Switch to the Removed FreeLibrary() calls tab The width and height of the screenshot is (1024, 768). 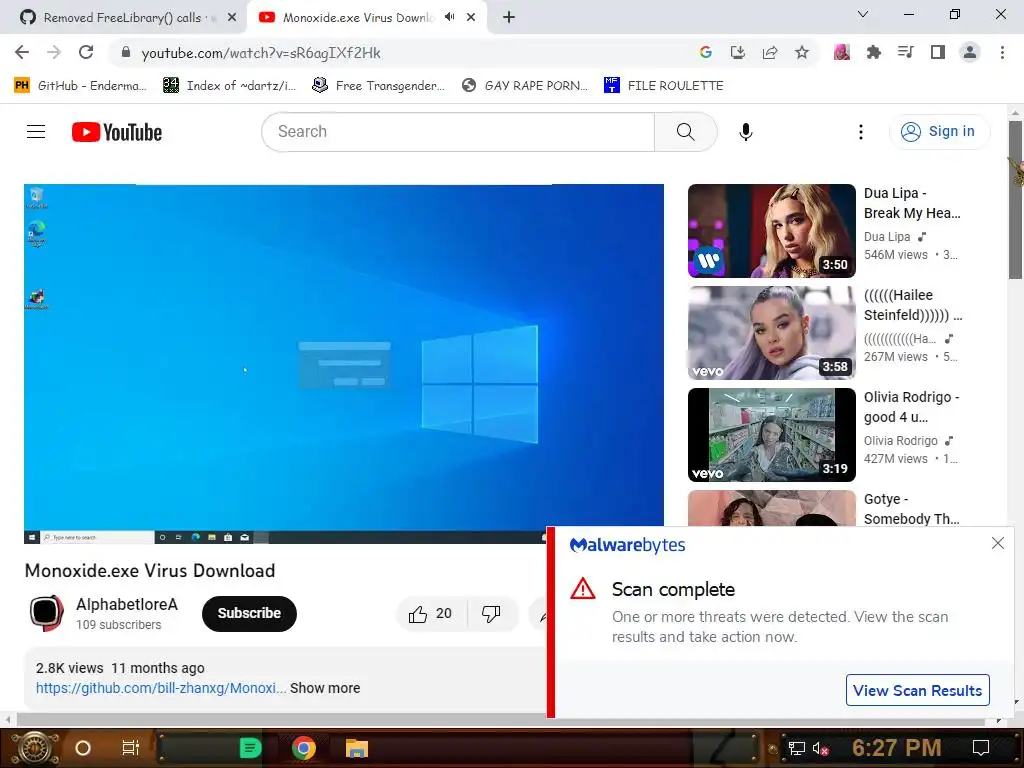tap(122, 18)
